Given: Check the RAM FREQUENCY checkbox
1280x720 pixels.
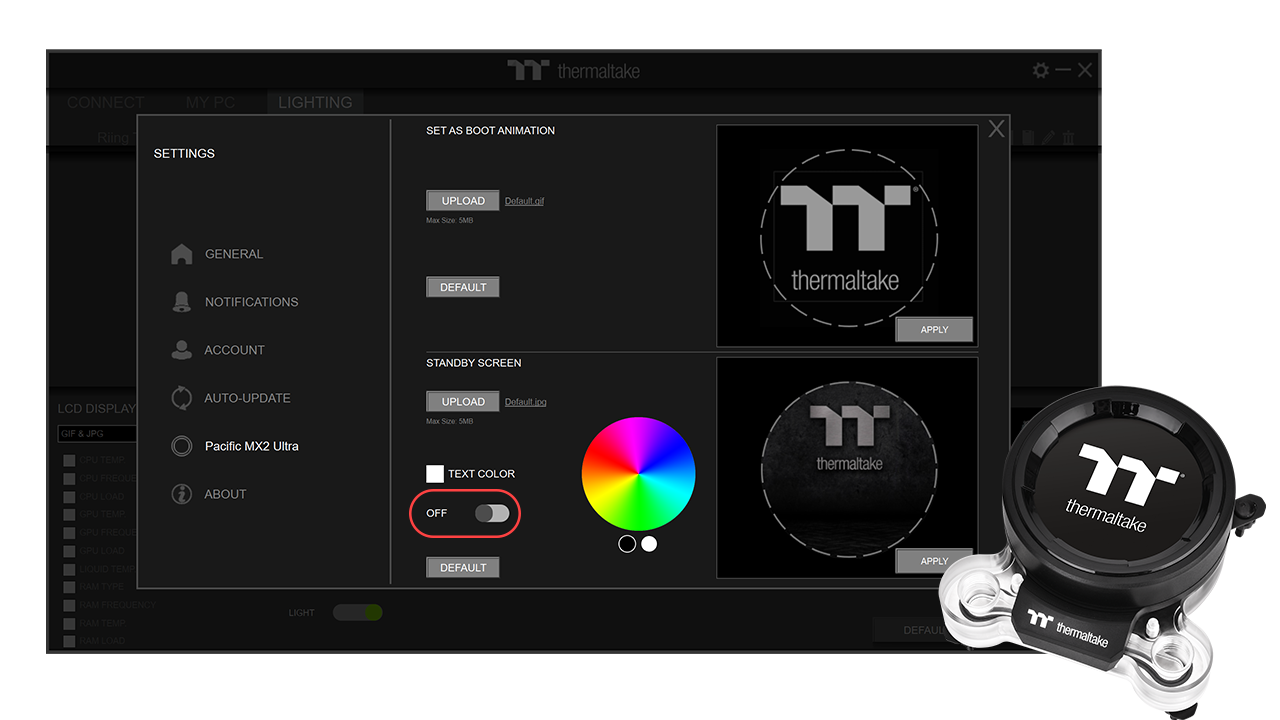Looking at the screenshot, I should (69, 605).
